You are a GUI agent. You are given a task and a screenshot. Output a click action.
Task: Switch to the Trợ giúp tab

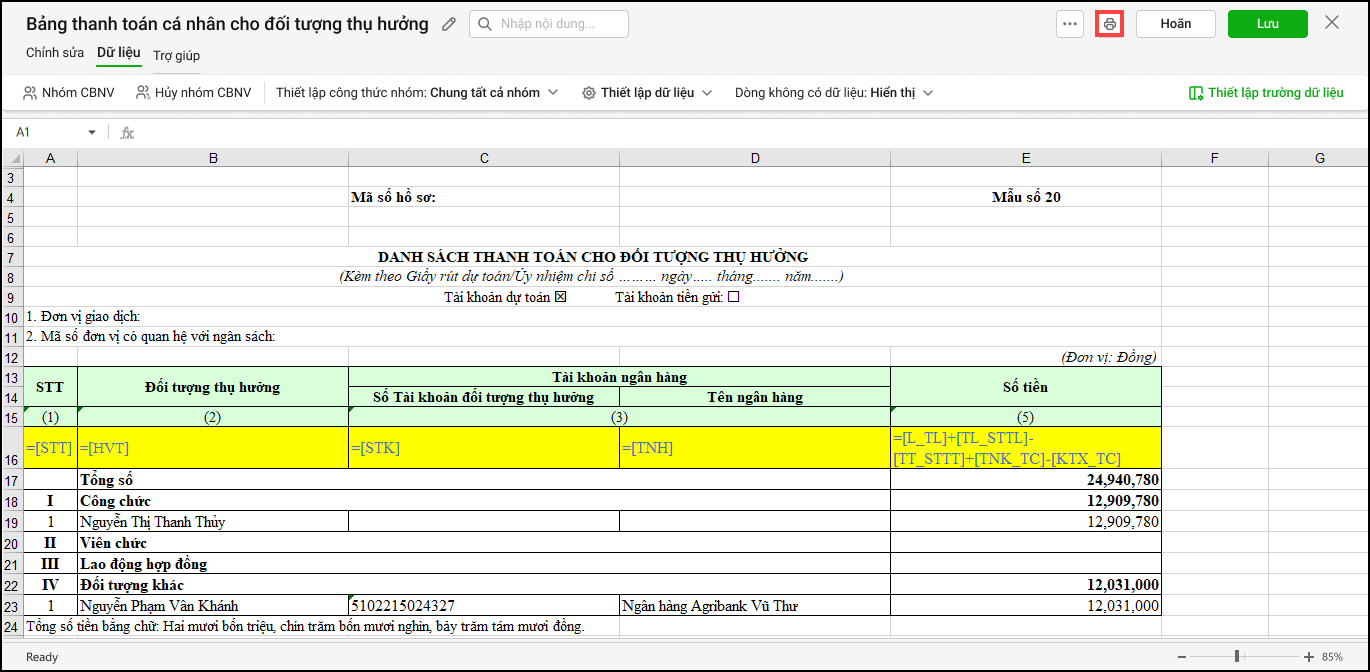(x=176, y=55)
